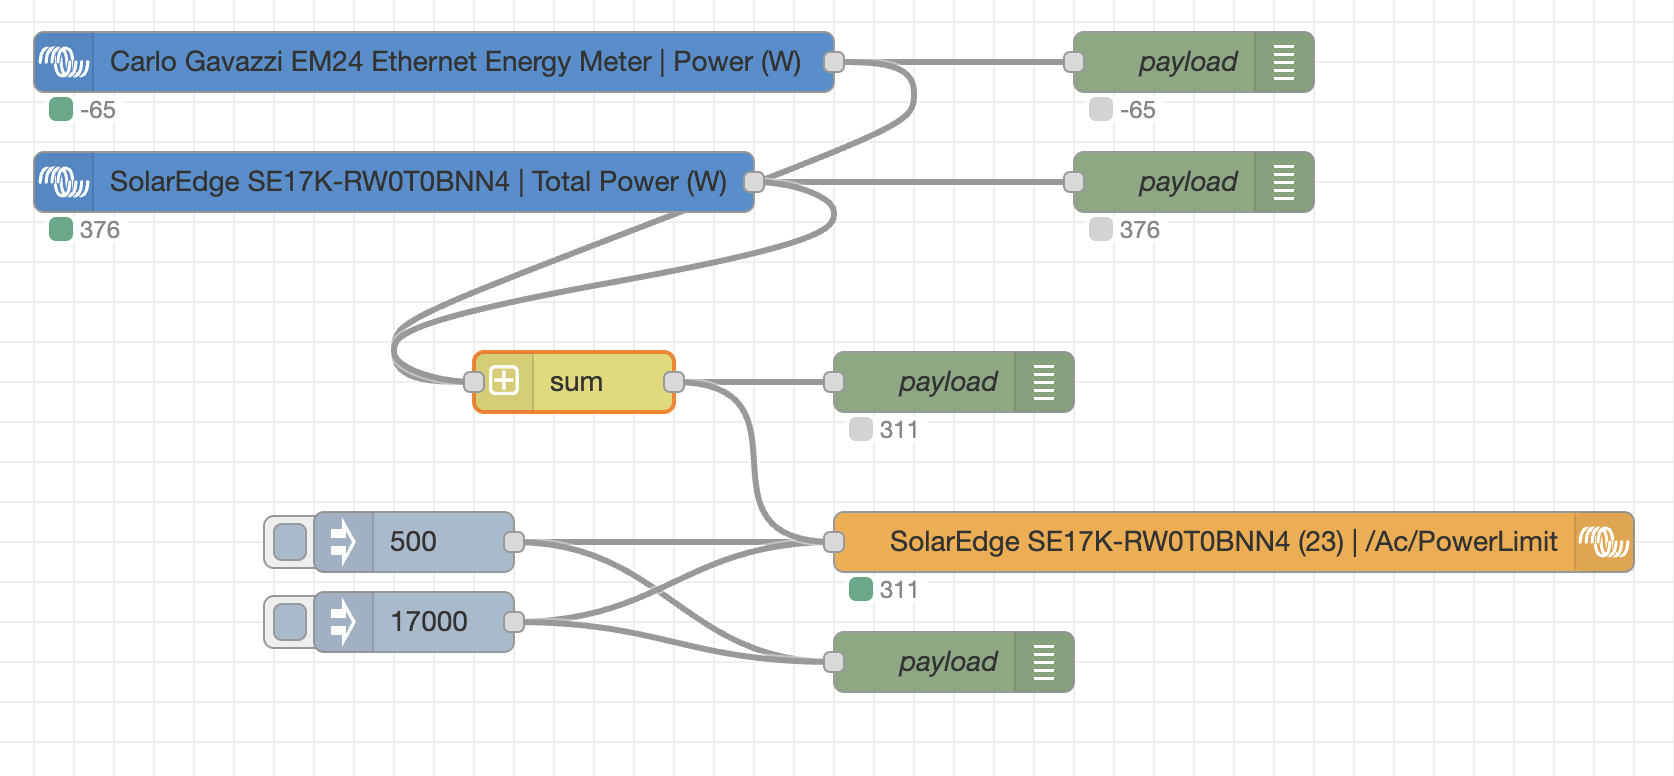Viewport: 1674px width, 776px height.
Task: Click the input port of the sum node
Action: tap(474, 382)
